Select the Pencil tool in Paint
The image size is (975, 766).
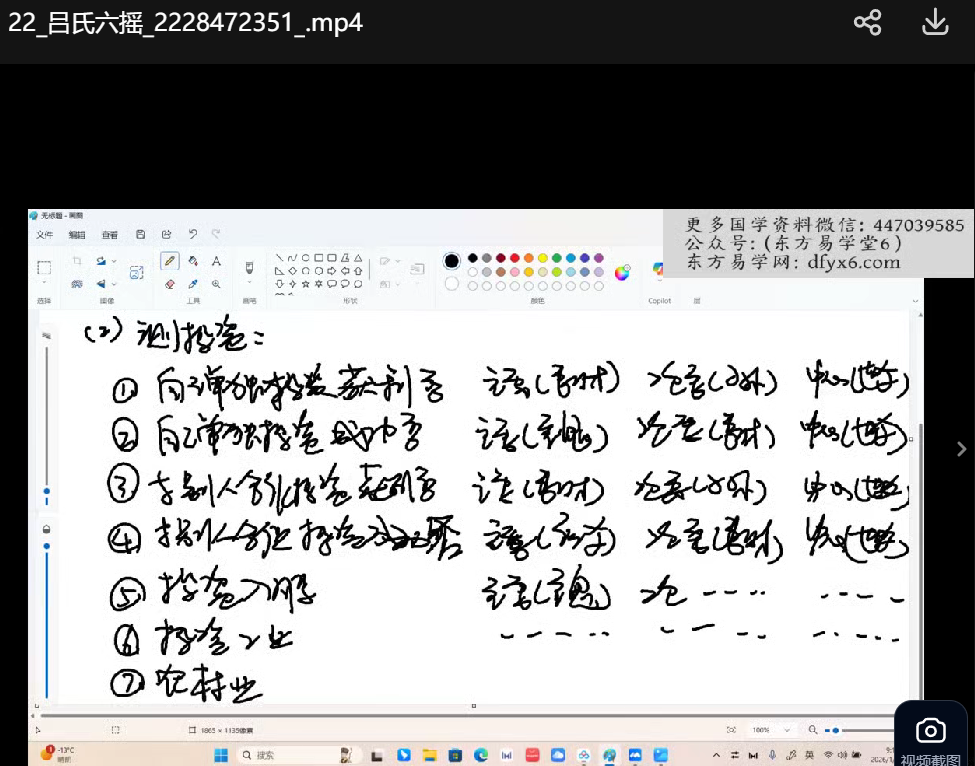[170, 261]
